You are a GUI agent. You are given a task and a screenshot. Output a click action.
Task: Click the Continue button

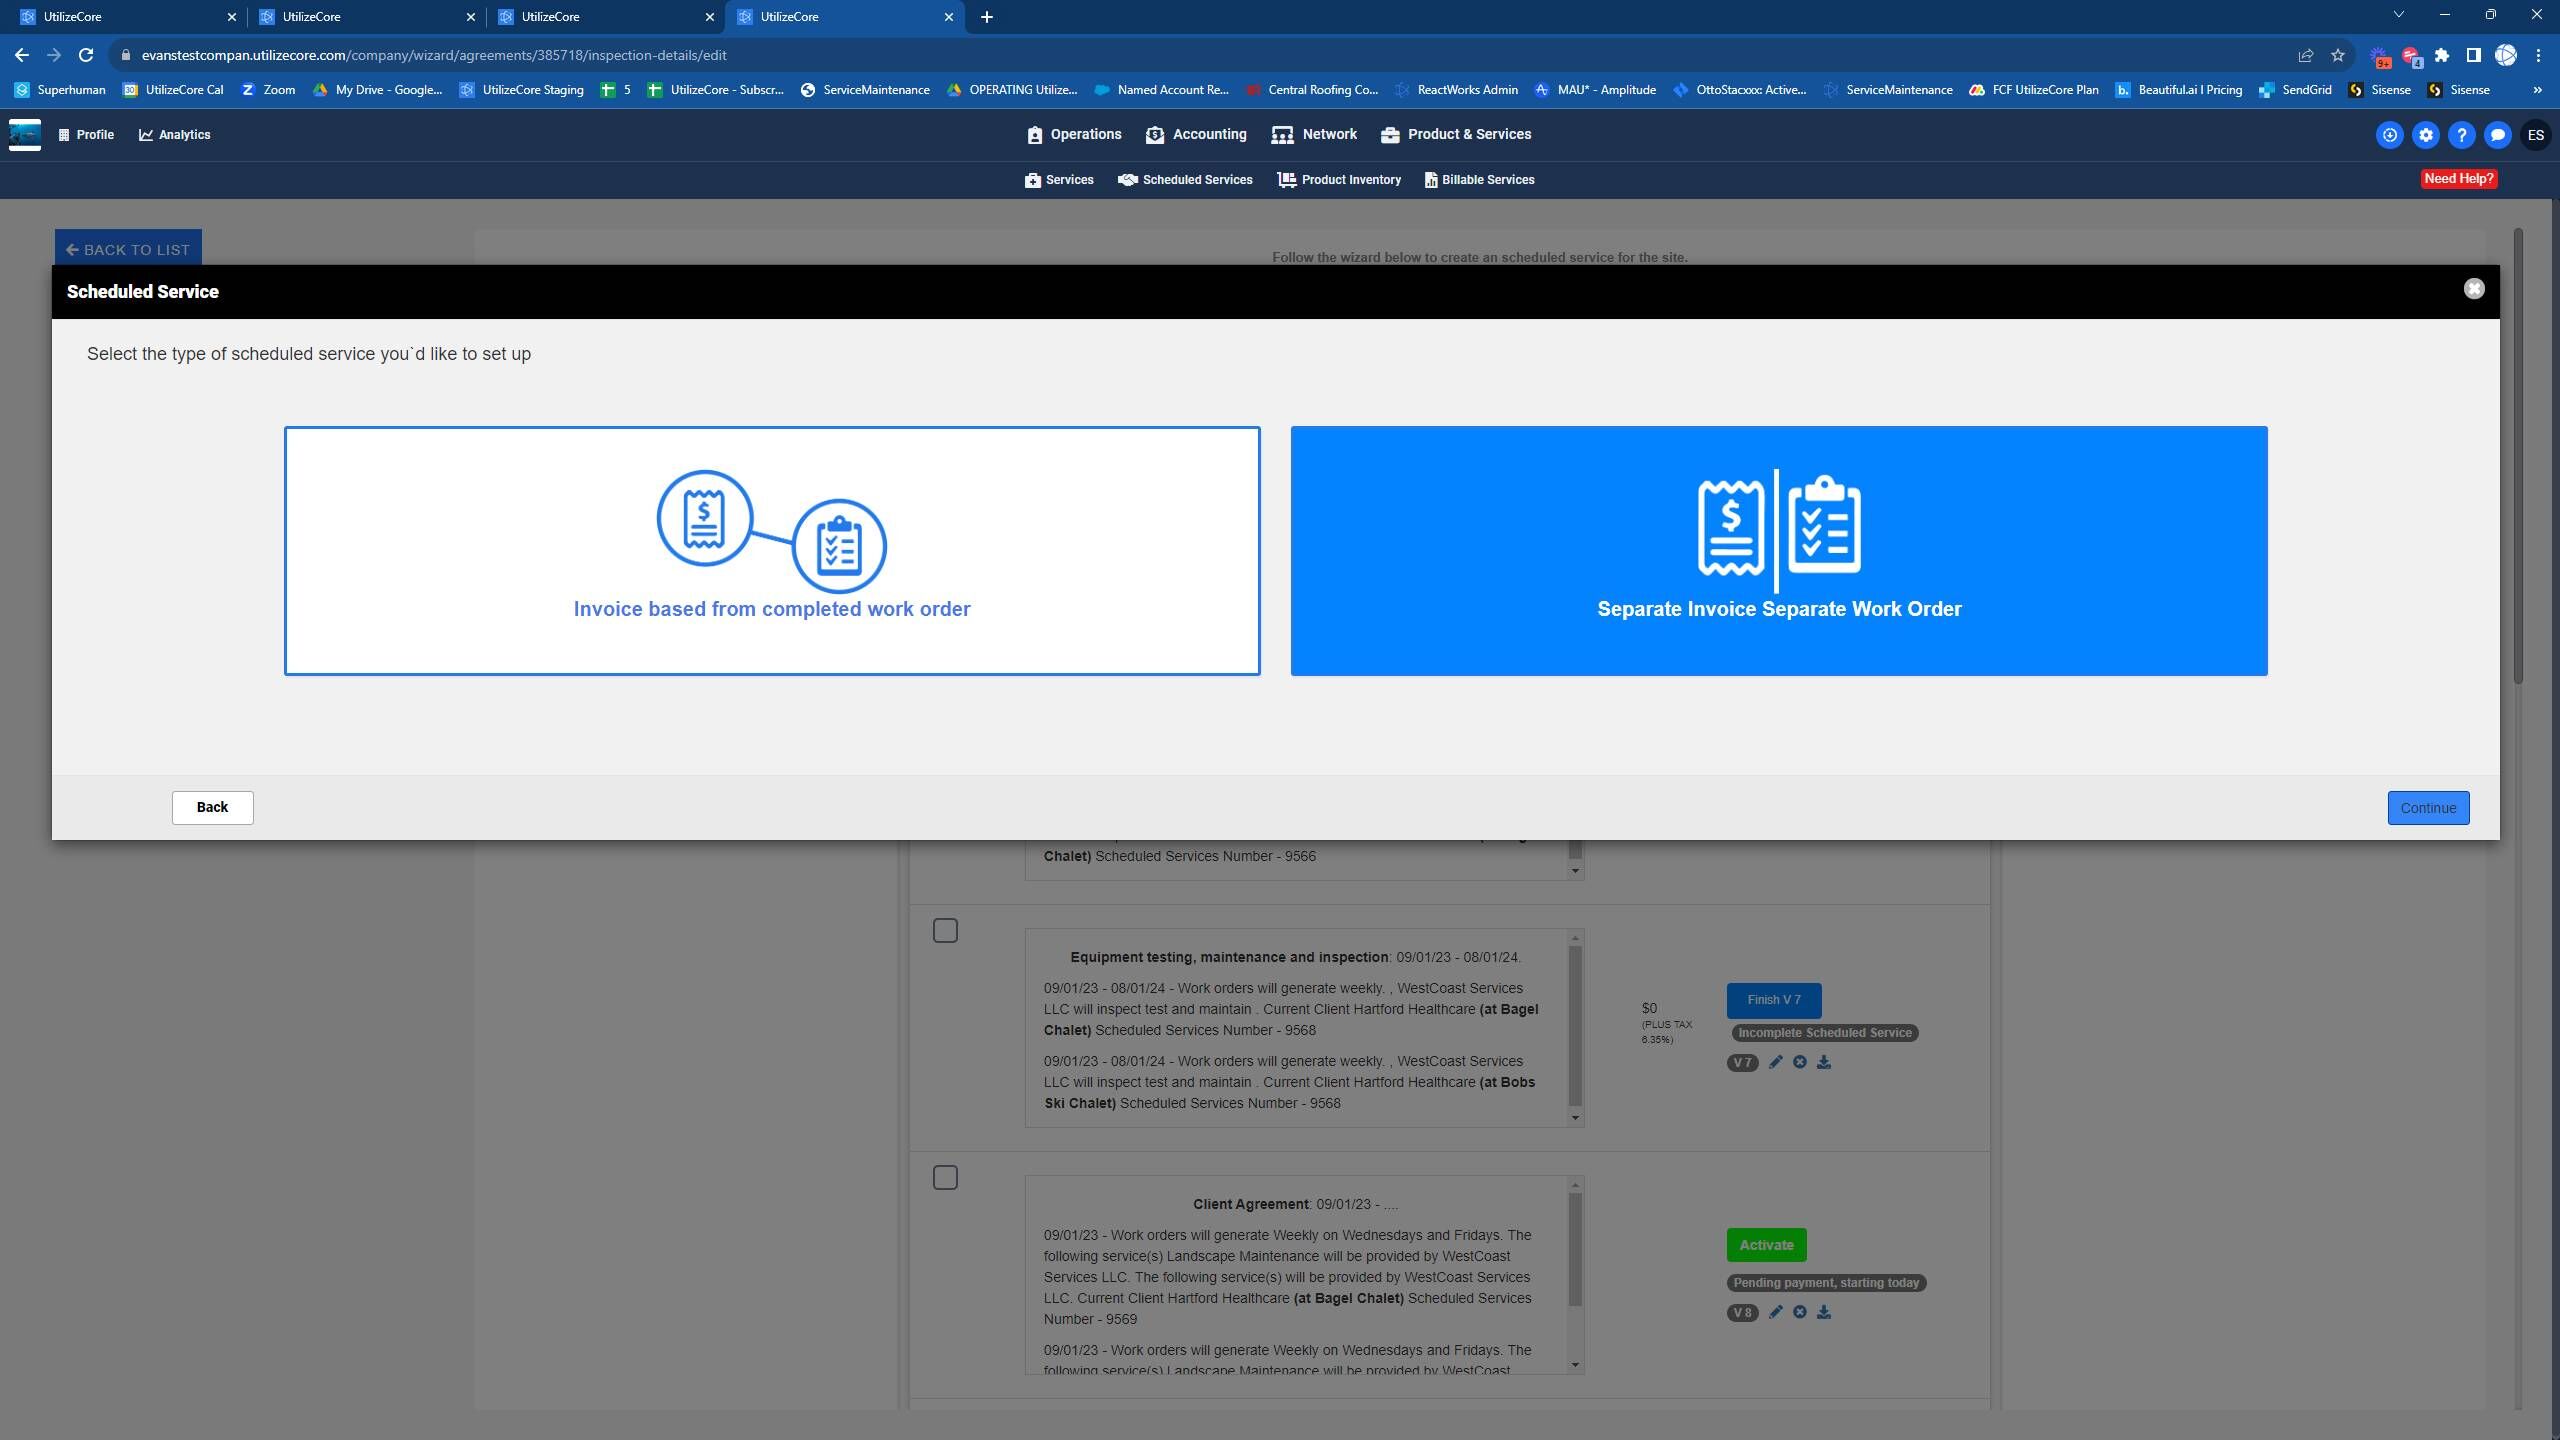pyautogui.click(x=2427, y=808)
